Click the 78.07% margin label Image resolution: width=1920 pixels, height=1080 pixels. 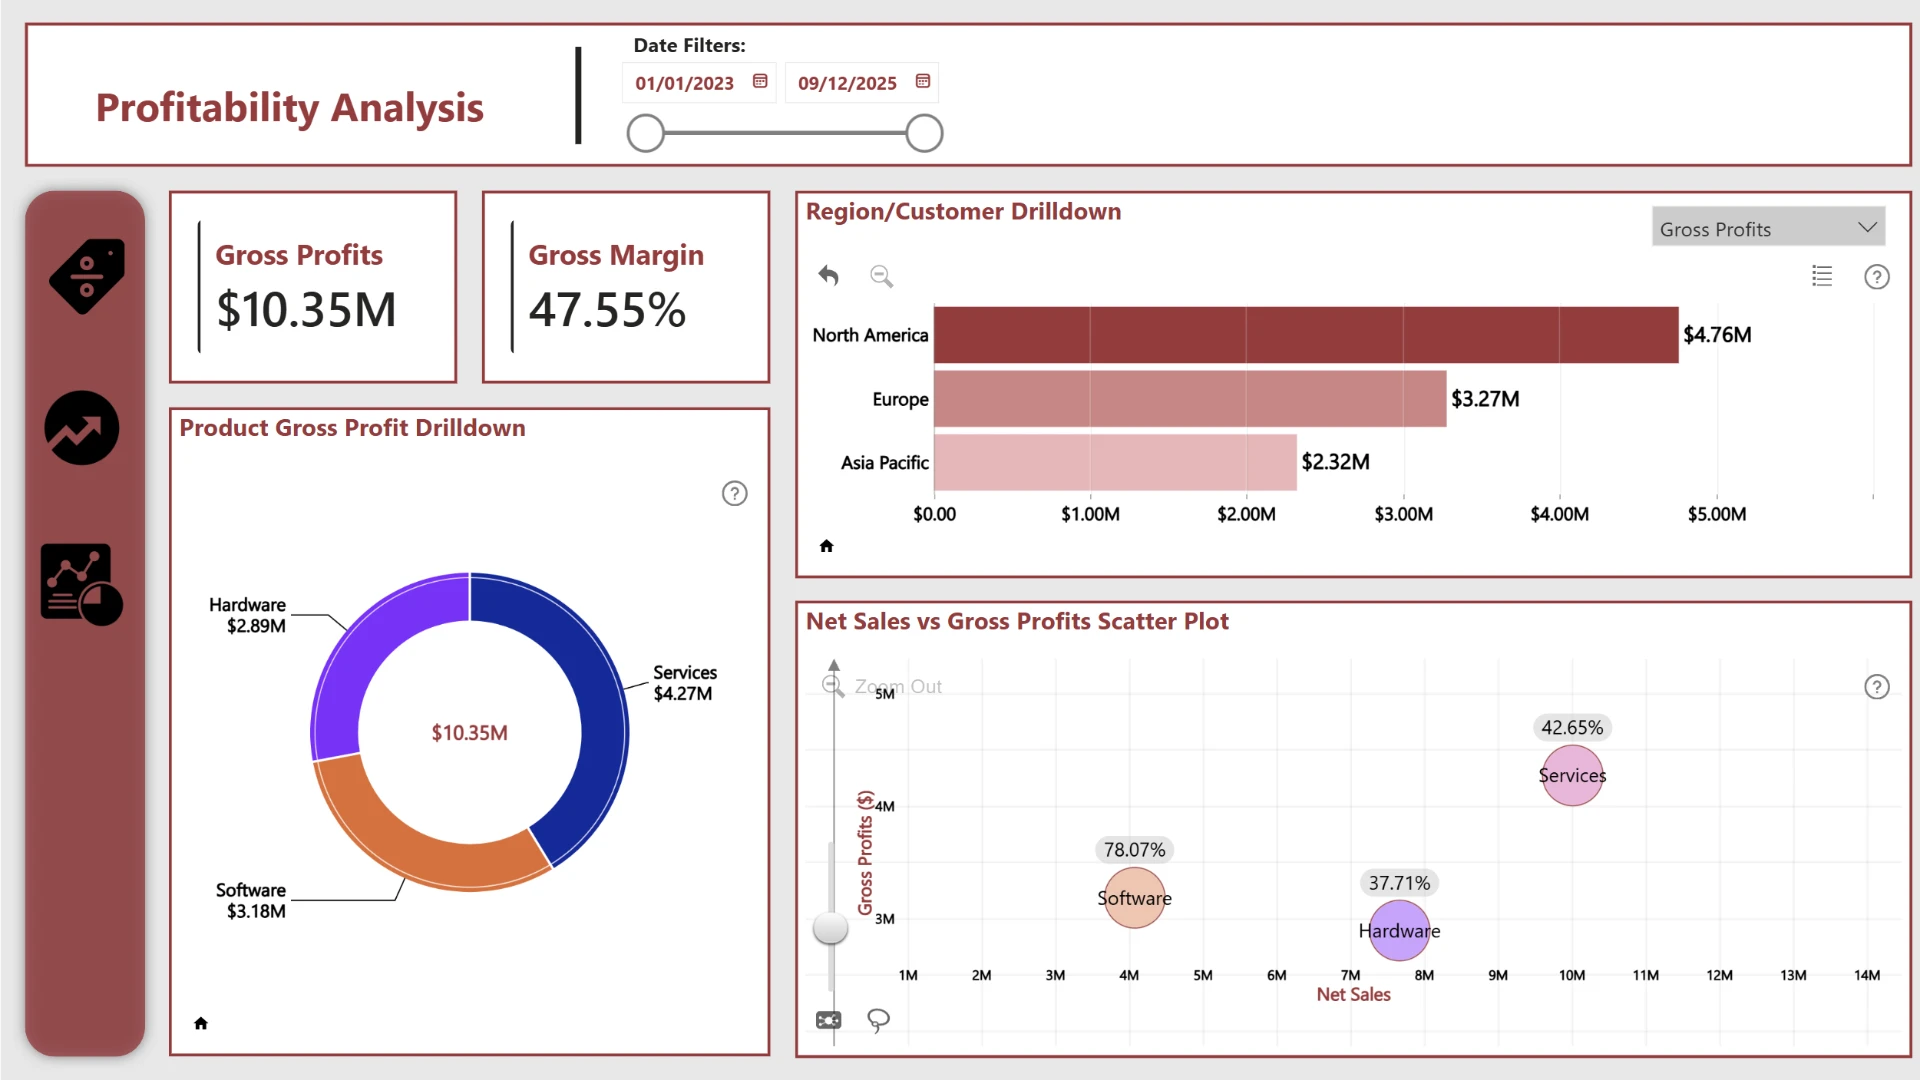click(x=1134, y=850)
